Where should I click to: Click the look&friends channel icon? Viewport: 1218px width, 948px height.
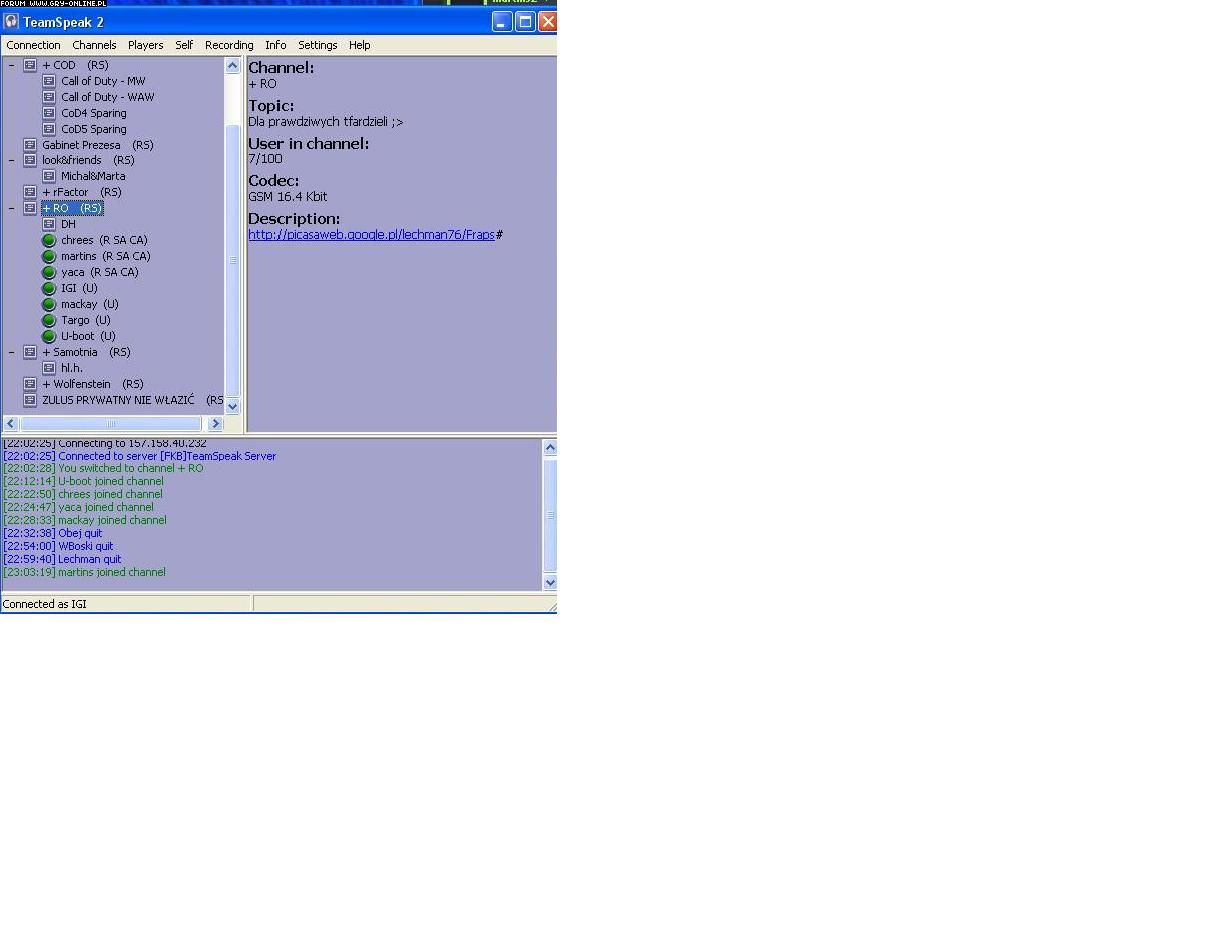30,160
